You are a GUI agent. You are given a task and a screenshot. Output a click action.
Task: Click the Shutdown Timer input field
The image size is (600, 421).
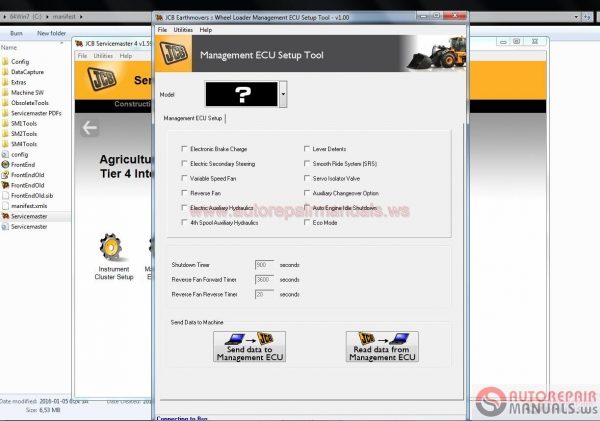coord(264,265)
